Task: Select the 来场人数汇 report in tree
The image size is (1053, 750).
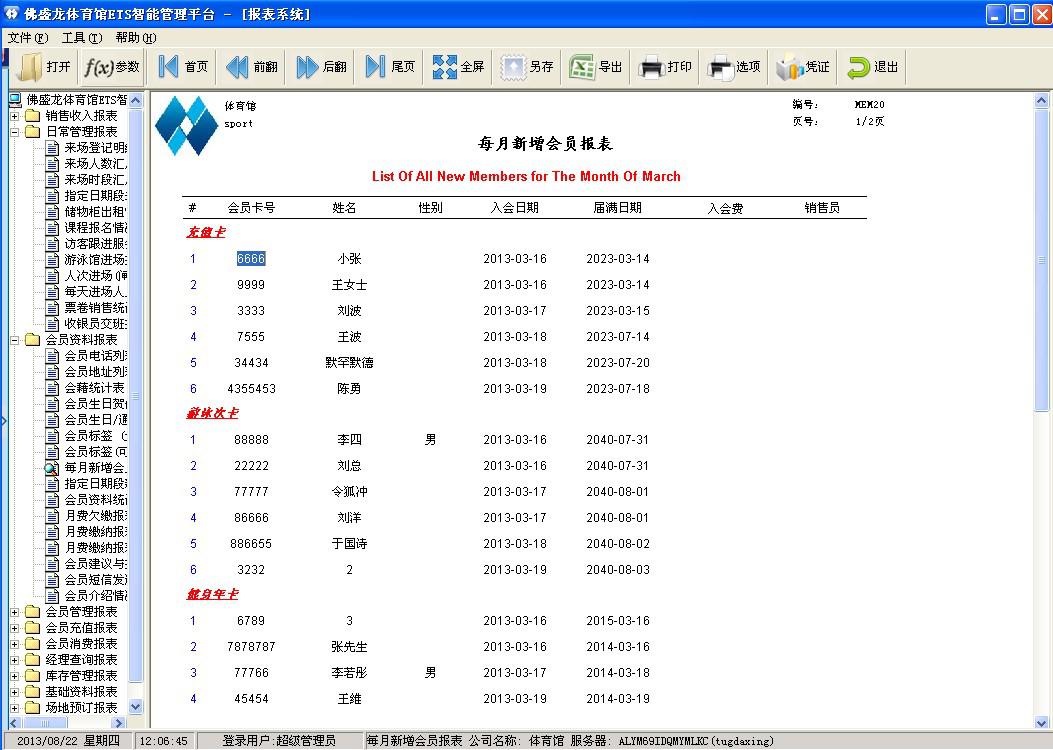Action: 95,164
